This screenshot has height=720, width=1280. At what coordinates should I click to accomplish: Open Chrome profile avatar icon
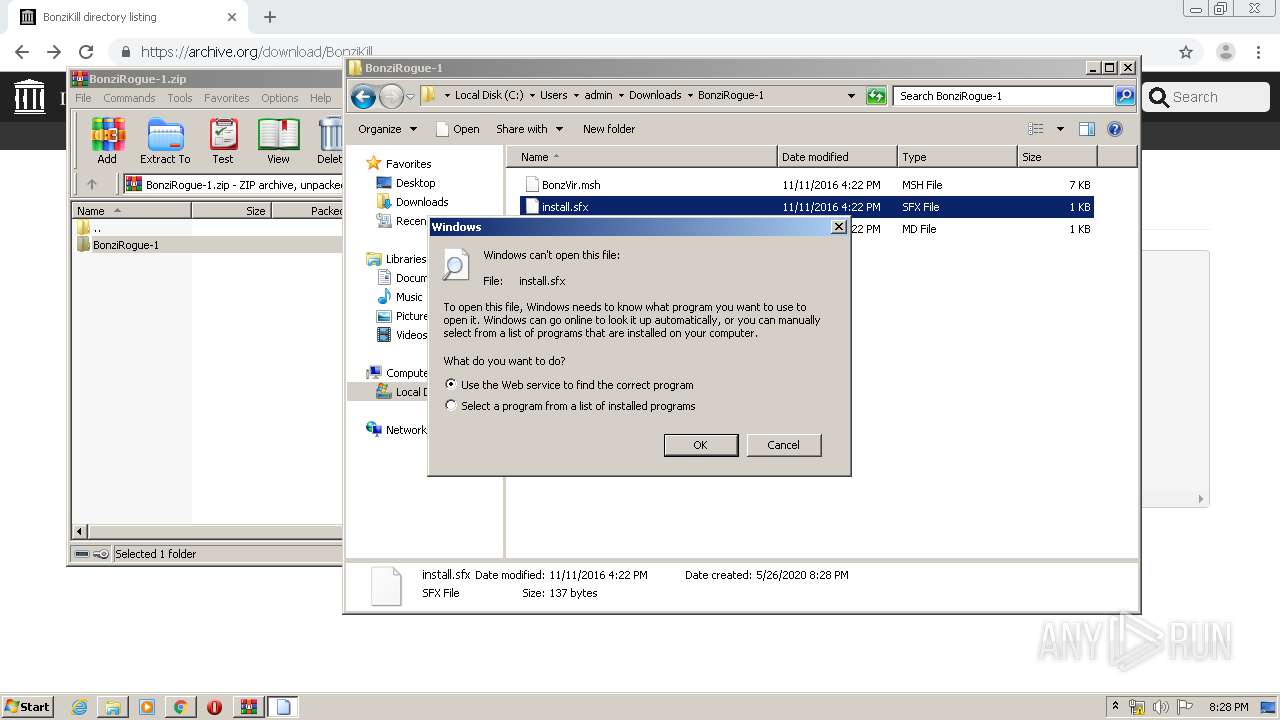(x=1226, y=52)
